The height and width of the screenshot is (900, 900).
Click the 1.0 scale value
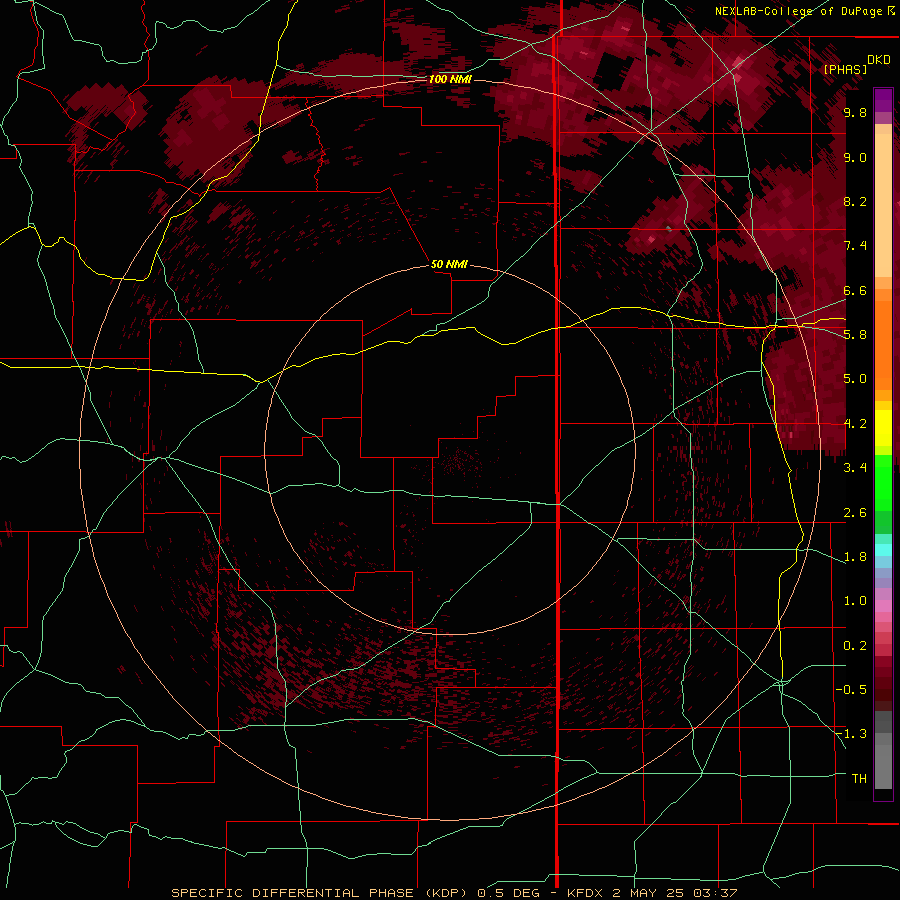point(855,601)
